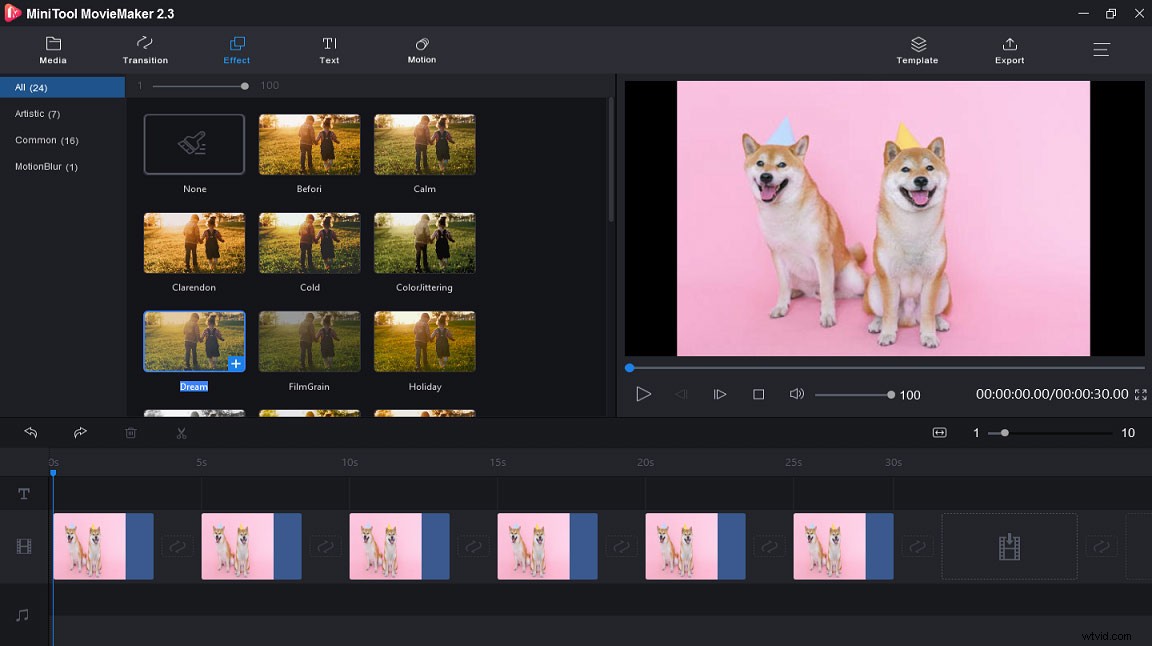The height and width of the screenshot is (646, 1152).
Task: Open the Text tool panel
Action: [329, 50]
